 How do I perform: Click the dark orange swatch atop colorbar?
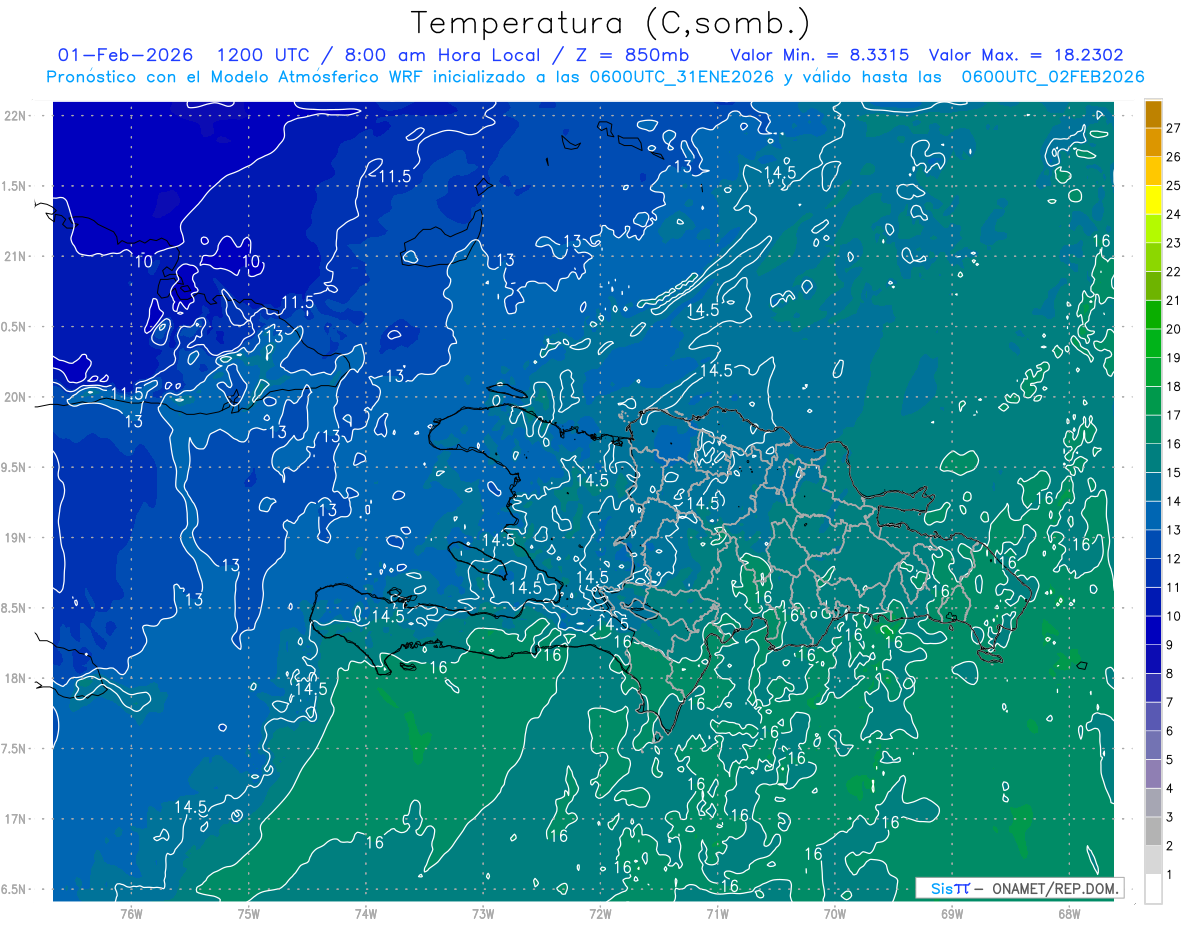[1153, 115]
